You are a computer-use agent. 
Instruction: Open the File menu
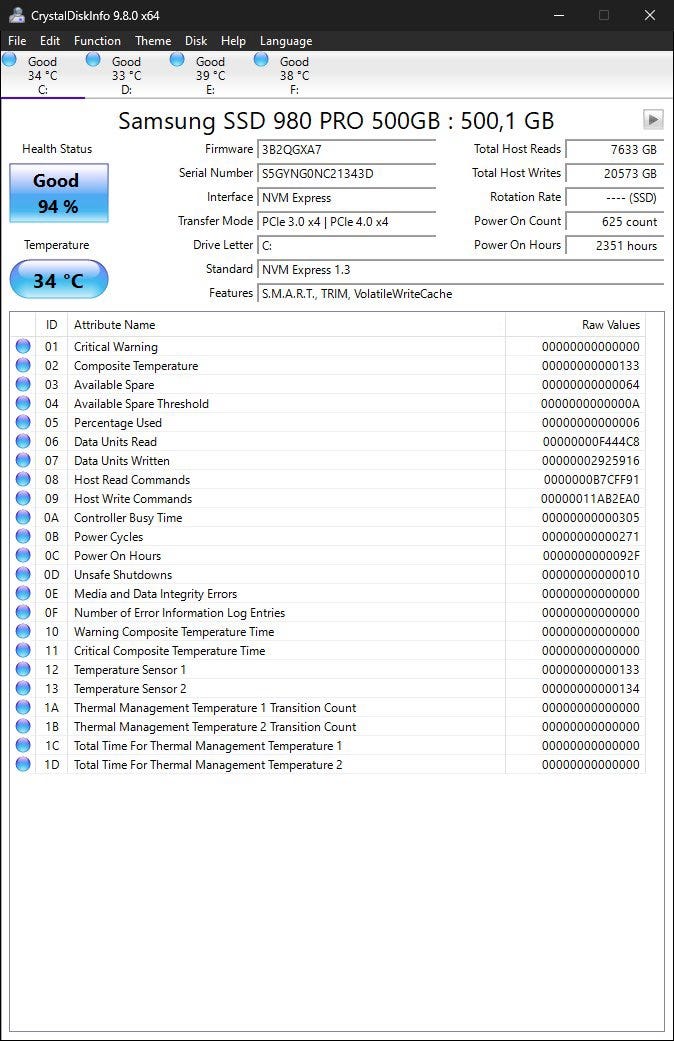(17, 40)
